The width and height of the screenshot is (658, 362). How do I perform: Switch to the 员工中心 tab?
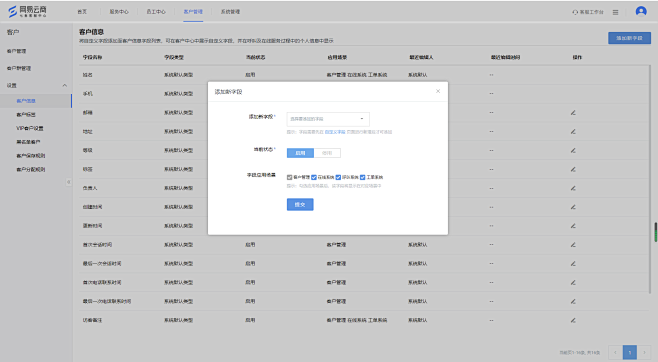pyautogui.click(x=156, y=12)
